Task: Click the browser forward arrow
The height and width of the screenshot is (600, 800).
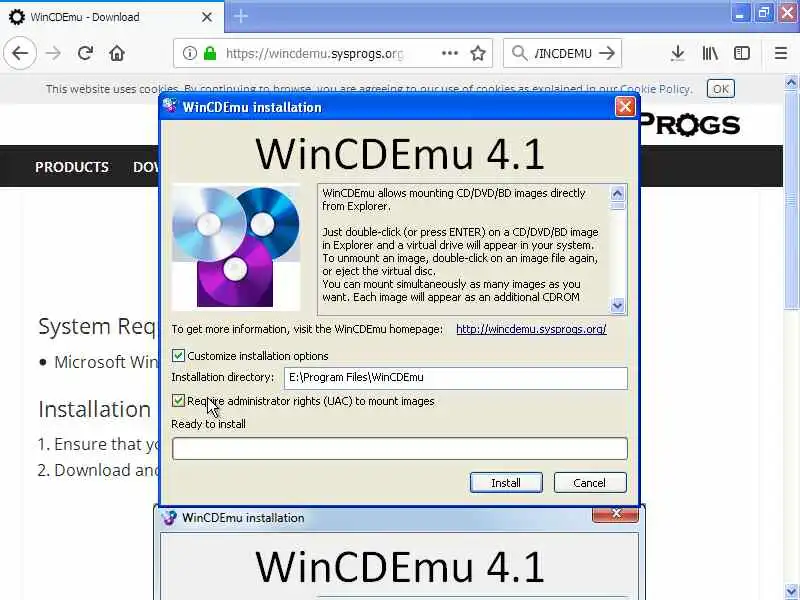Action: [53, 53]
